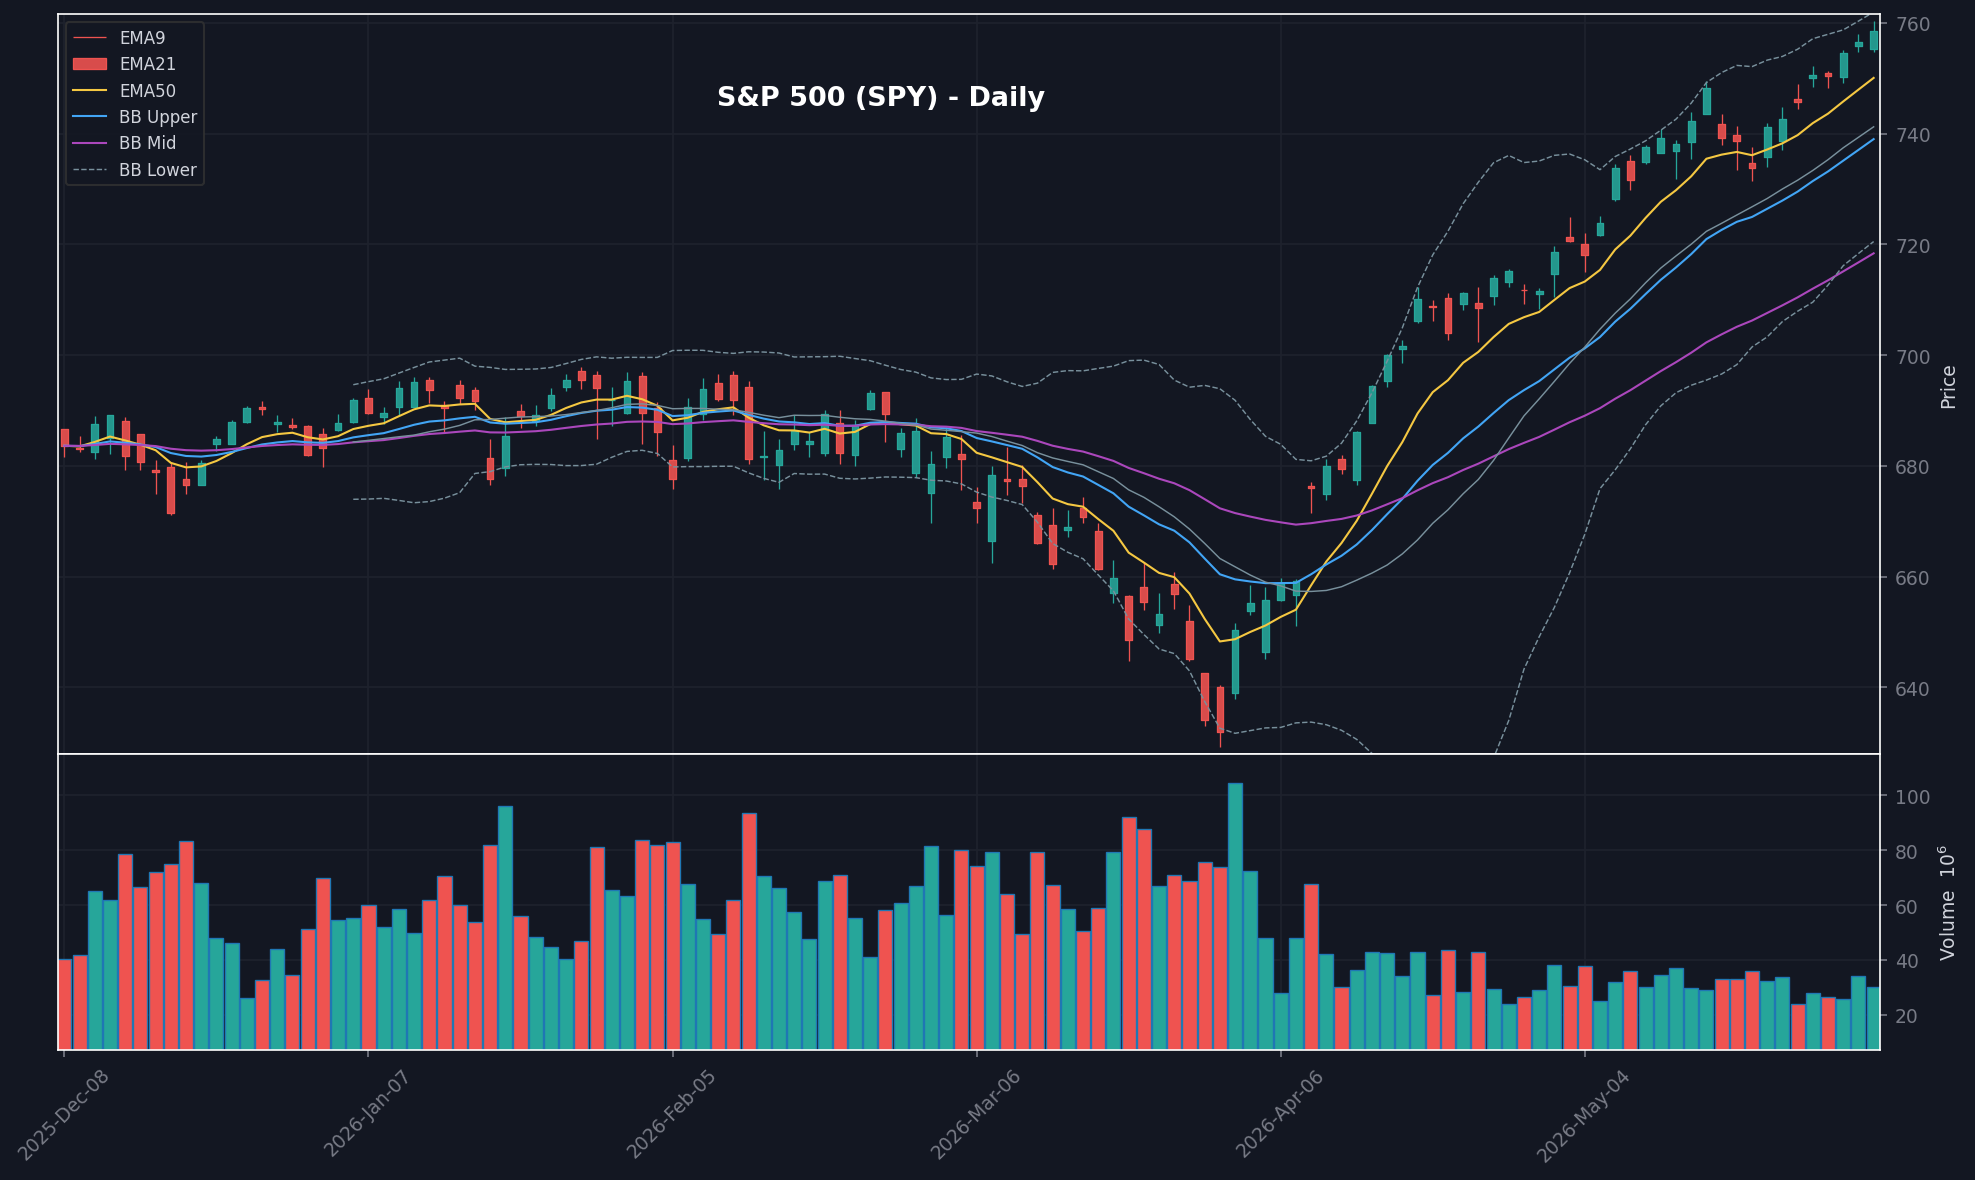Click the BB Mid legend label
Image resolution: width=1975 pixels, height=1180 pixels.
tap(147, 143)
